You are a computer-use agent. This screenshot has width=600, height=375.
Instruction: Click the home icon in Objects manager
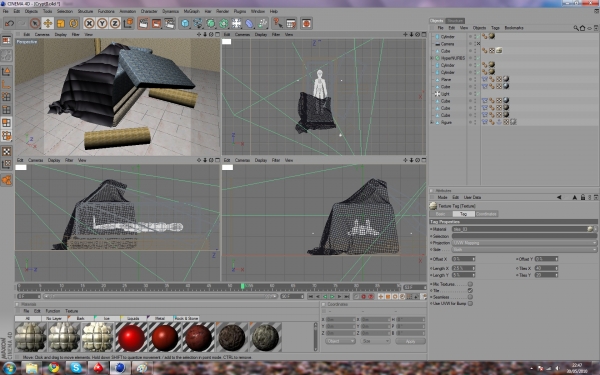point(582,28)
